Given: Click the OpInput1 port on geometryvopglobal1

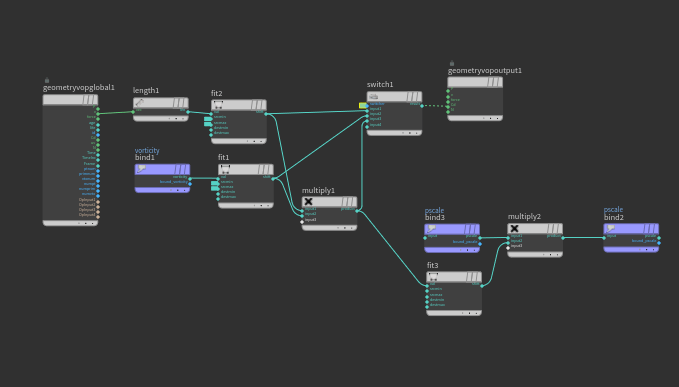Looking at the screenshot, I should pyautogui.click(x=98, y=202).
